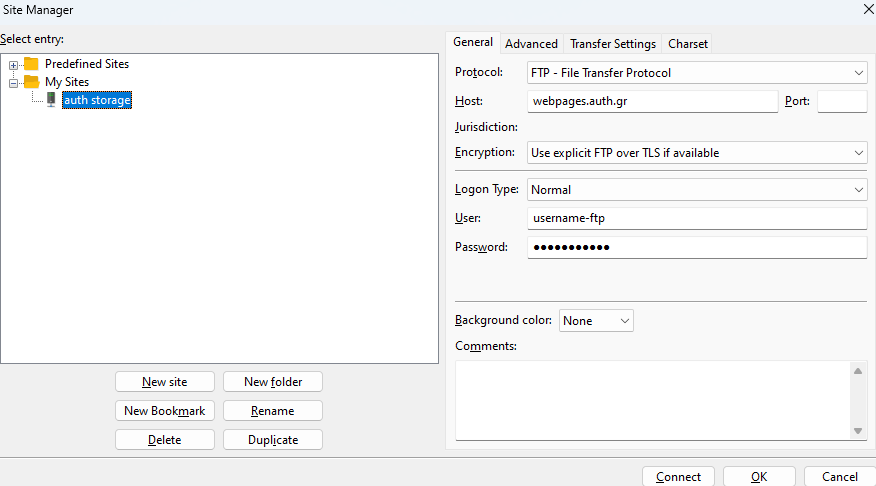The width and height of the screenshot is (876, 486).
Task: Click the Host input field
Action: [652, 102]
